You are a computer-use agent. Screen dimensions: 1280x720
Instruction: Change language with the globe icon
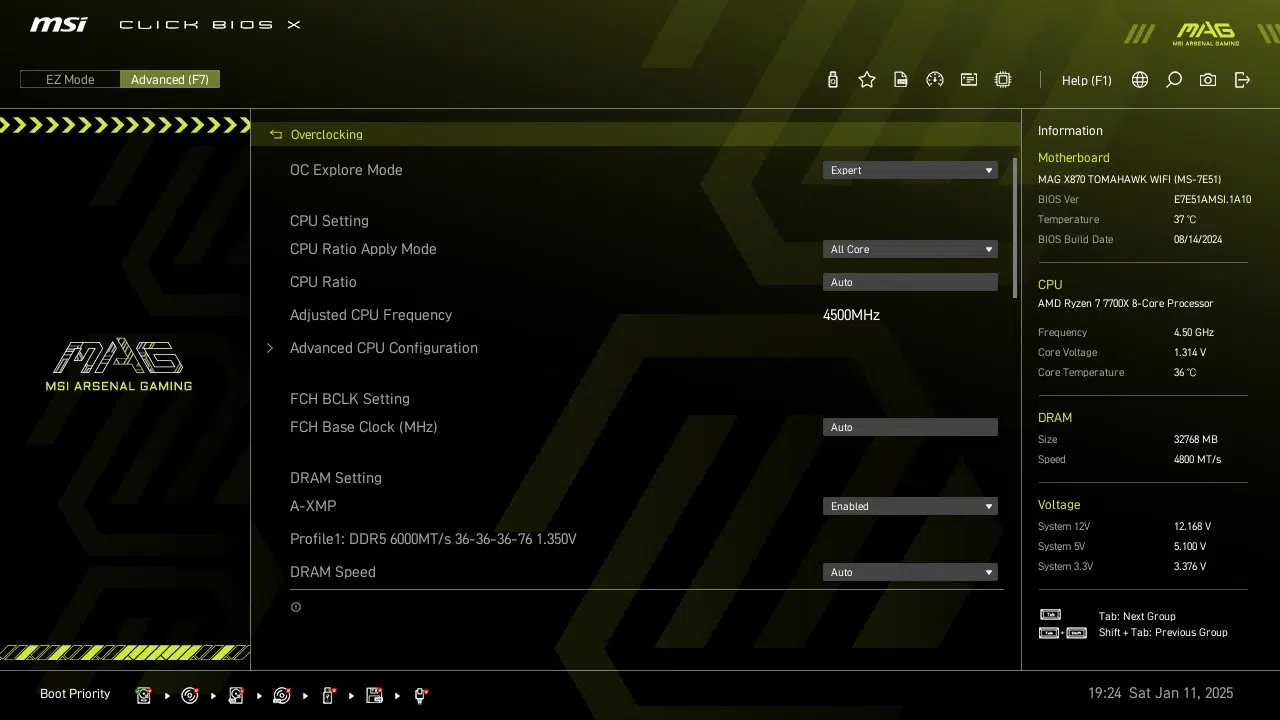click(x=1140, y=80)
